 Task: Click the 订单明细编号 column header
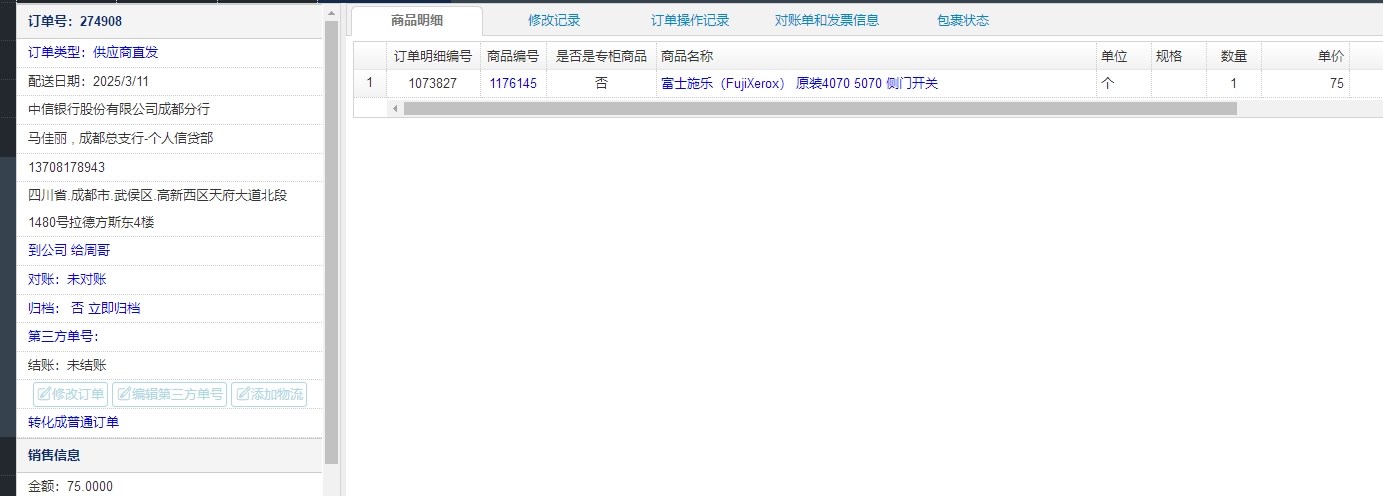point(433,57)
